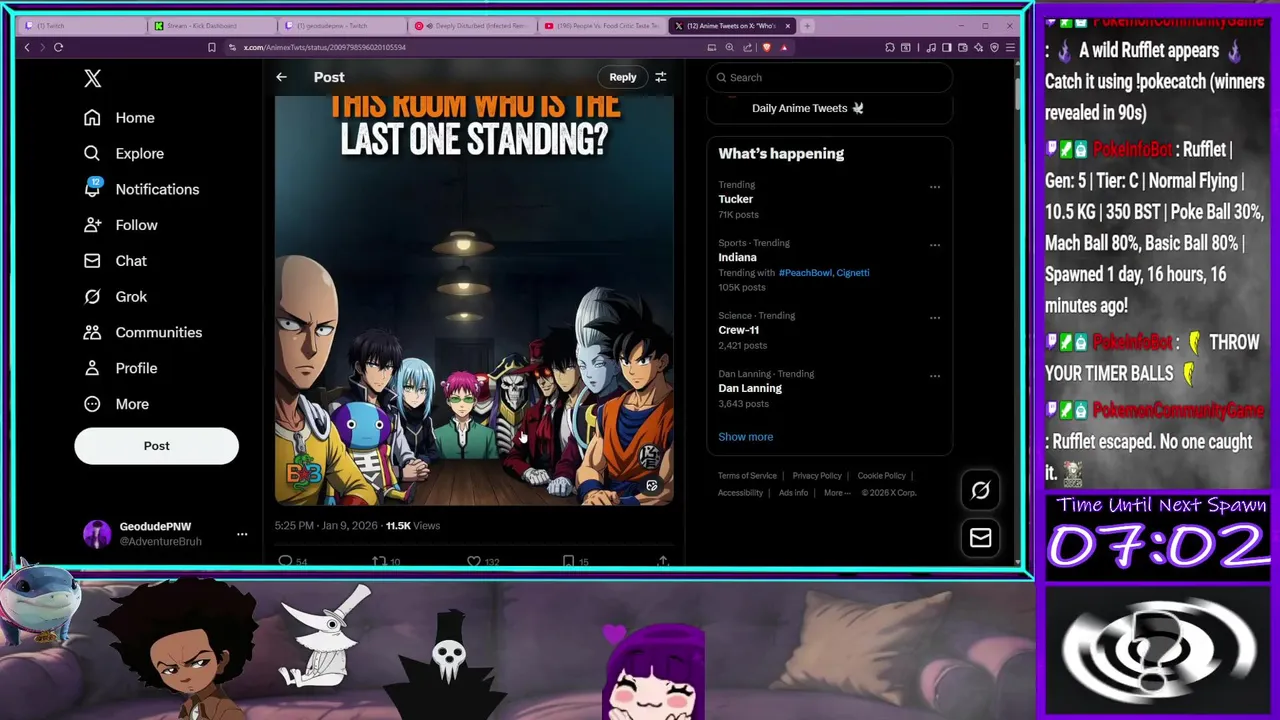Switch to the first Twitch browser tab

pyautogui.click(x=80, y=26)
